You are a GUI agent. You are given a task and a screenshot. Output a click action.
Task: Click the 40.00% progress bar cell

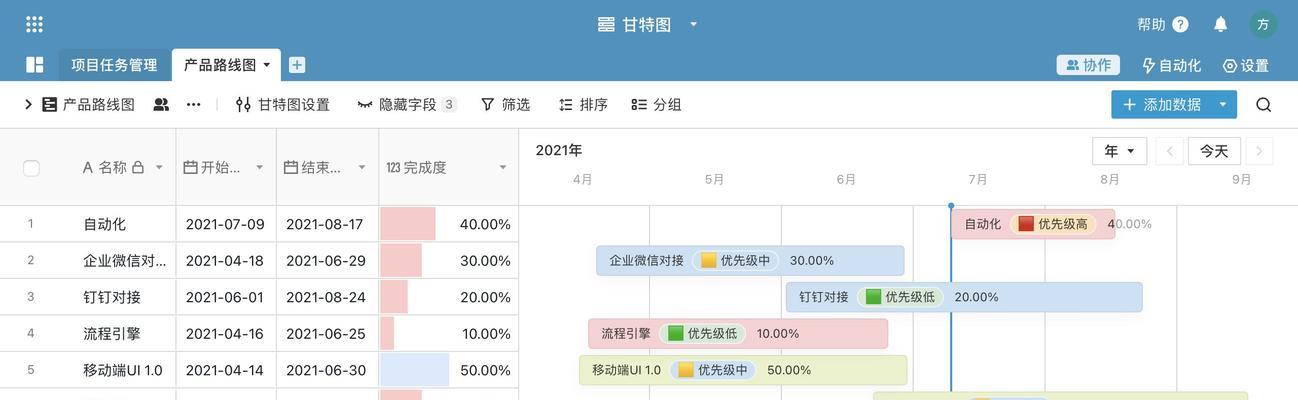click(x=448, y=224)
